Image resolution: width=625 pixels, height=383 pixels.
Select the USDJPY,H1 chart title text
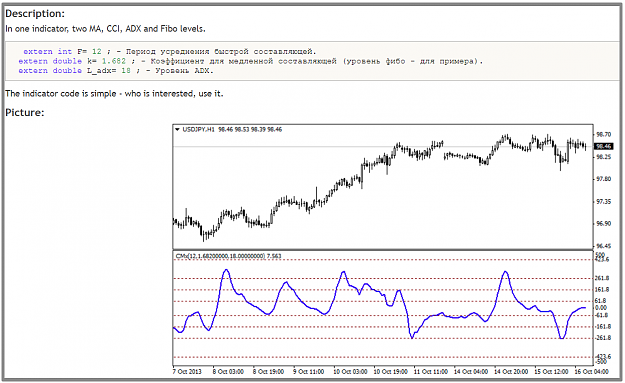[199, 130]
